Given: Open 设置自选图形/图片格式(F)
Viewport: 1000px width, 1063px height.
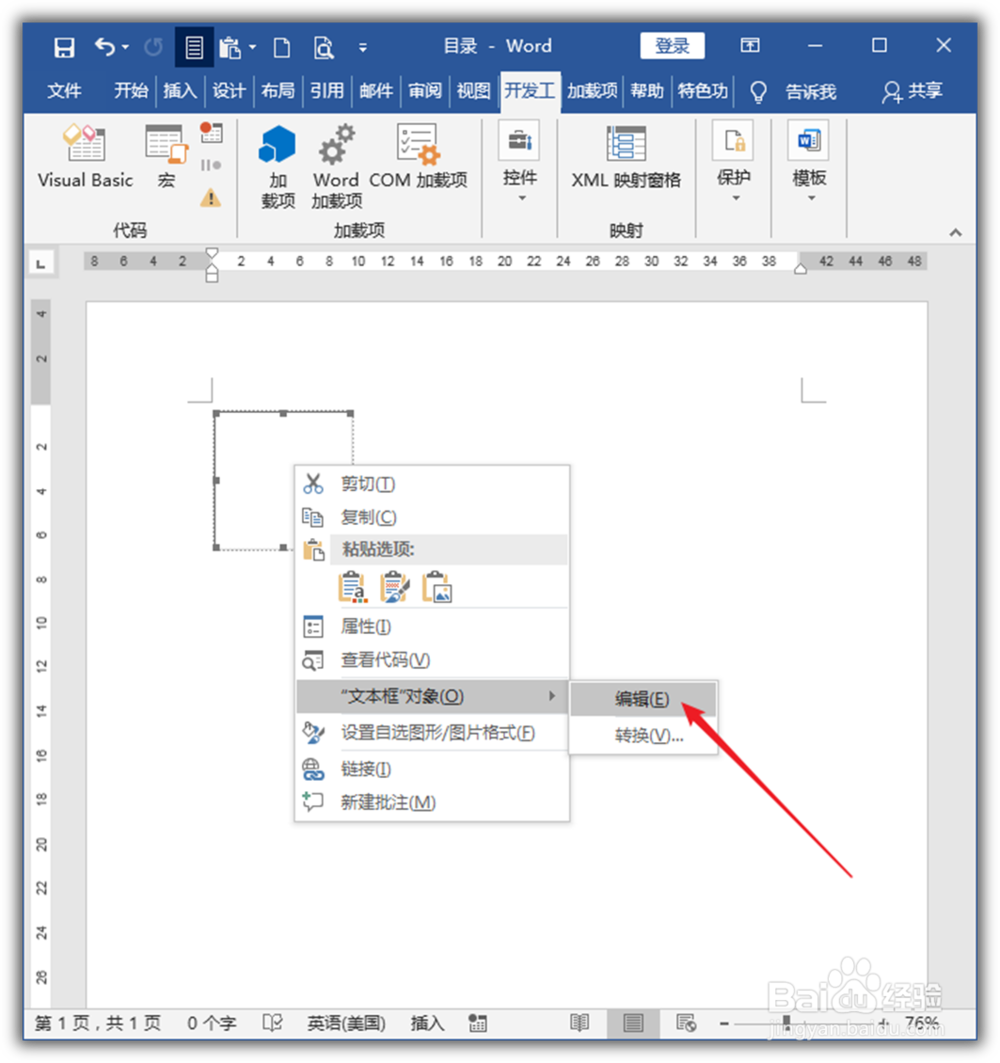Looking at the screenshot, I should tap(433, 733).
